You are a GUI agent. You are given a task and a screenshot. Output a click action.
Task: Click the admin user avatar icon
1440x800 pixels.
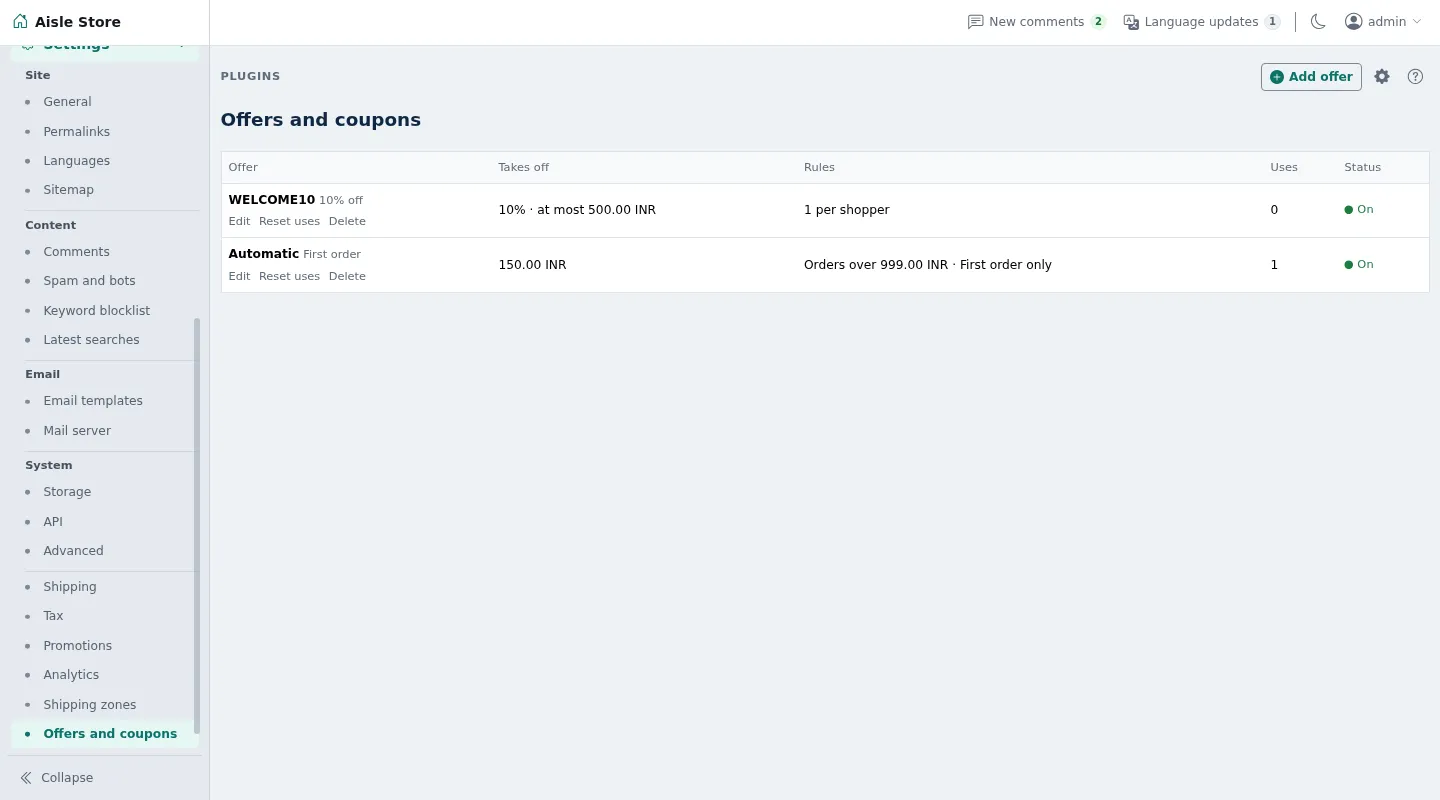(1354, 21)
